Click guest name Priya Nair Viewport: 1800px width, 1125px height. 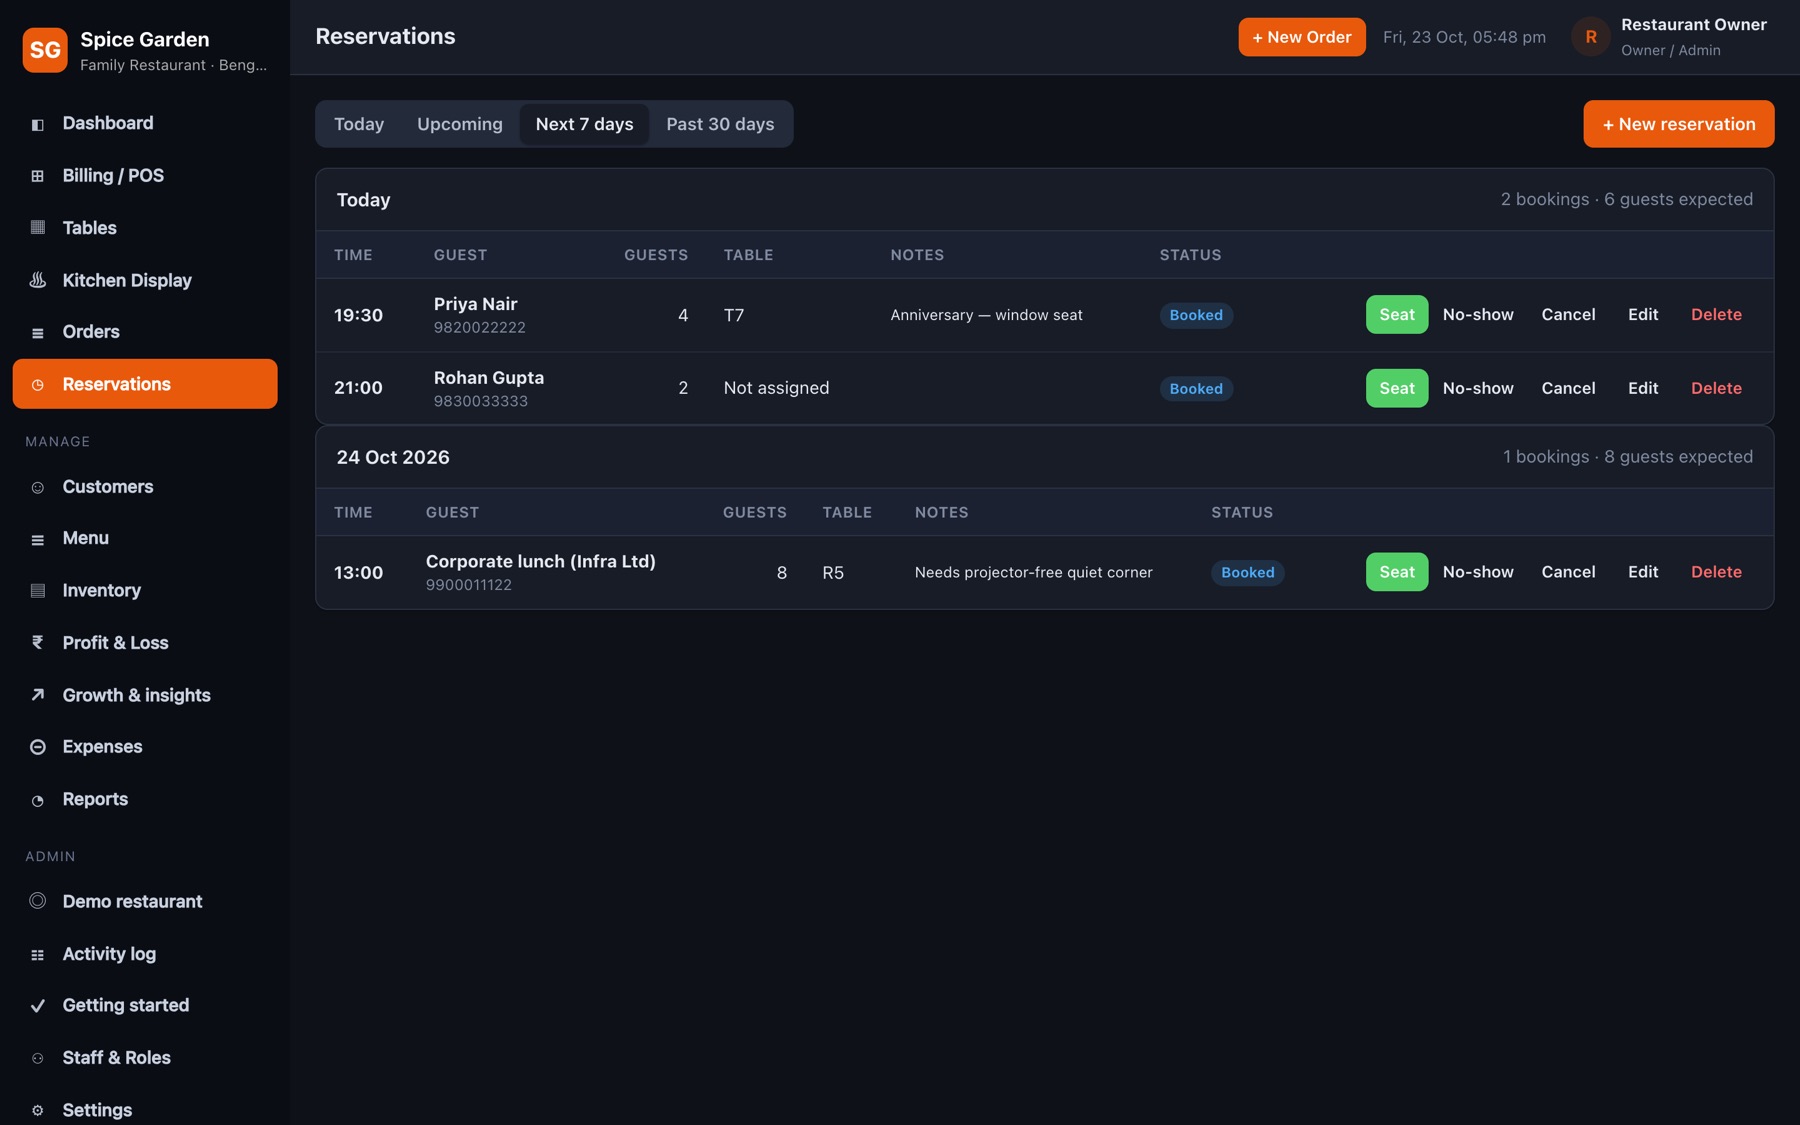[x=475, y=304]
